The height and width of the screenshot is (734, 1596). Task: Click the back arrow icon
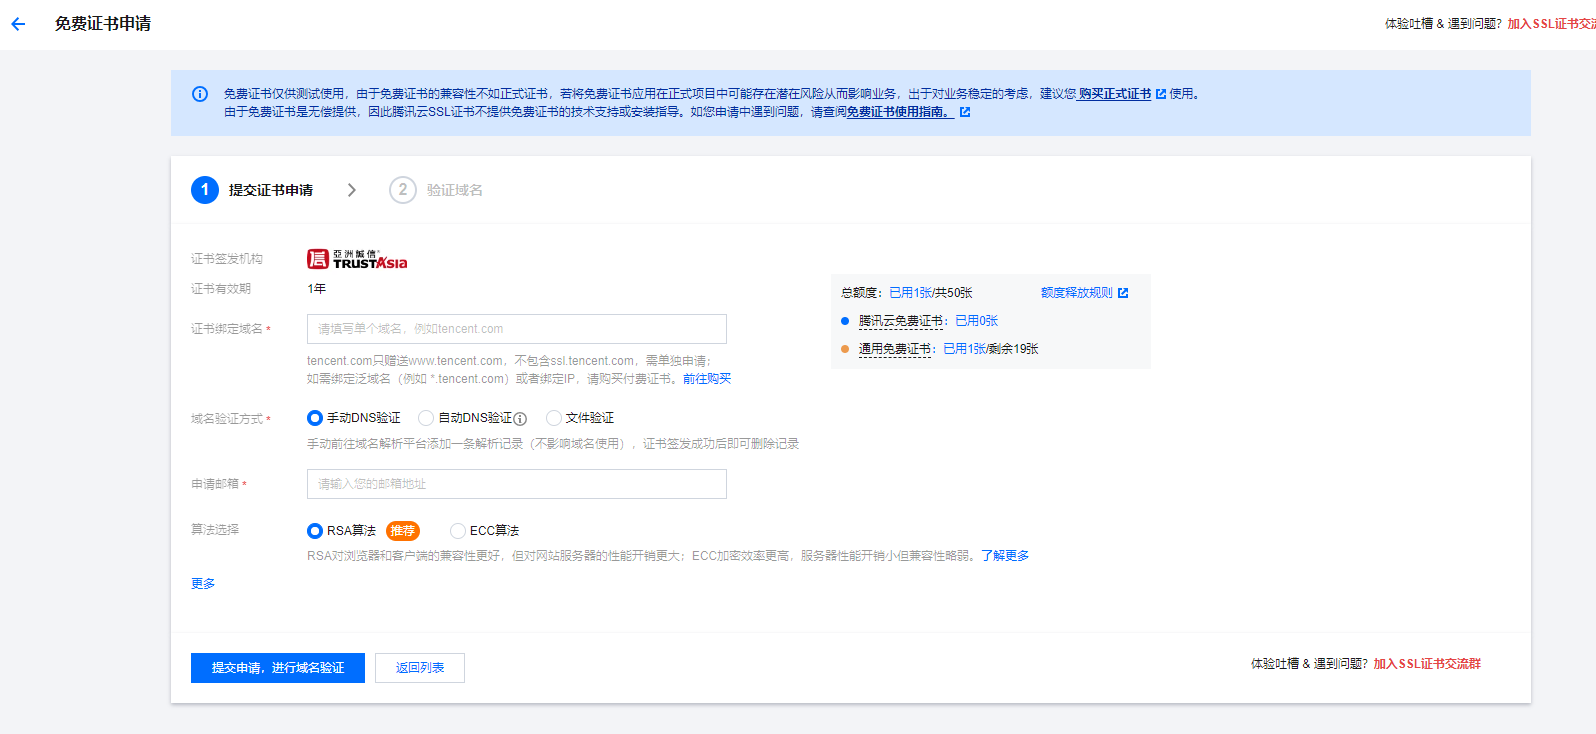coord(18,24)
